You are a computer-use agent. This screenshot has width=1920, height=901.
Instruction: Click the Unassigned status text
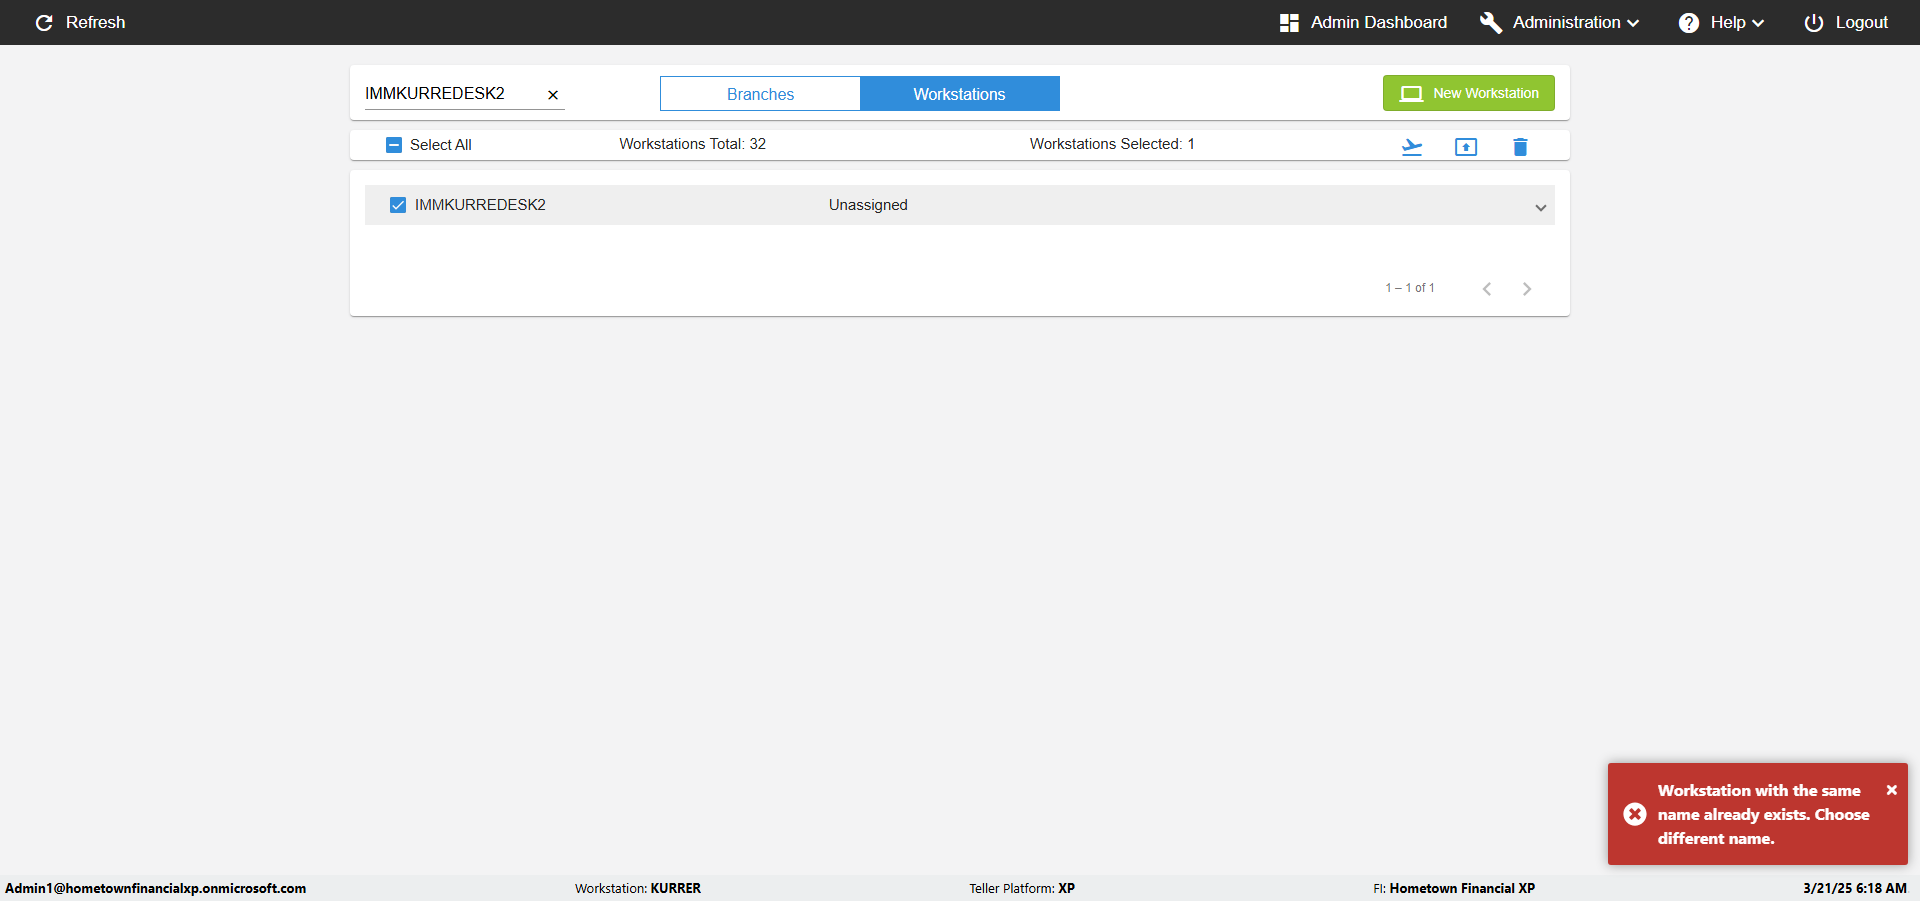pyautogui.click(x=868, y=205)
